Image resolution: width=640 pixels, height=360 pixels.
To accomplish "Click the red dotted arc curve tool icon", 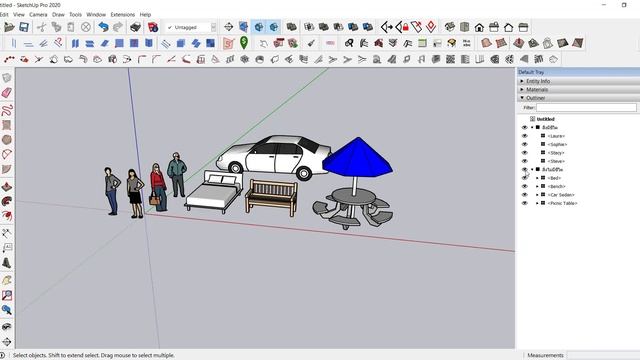I will (9, 60).
